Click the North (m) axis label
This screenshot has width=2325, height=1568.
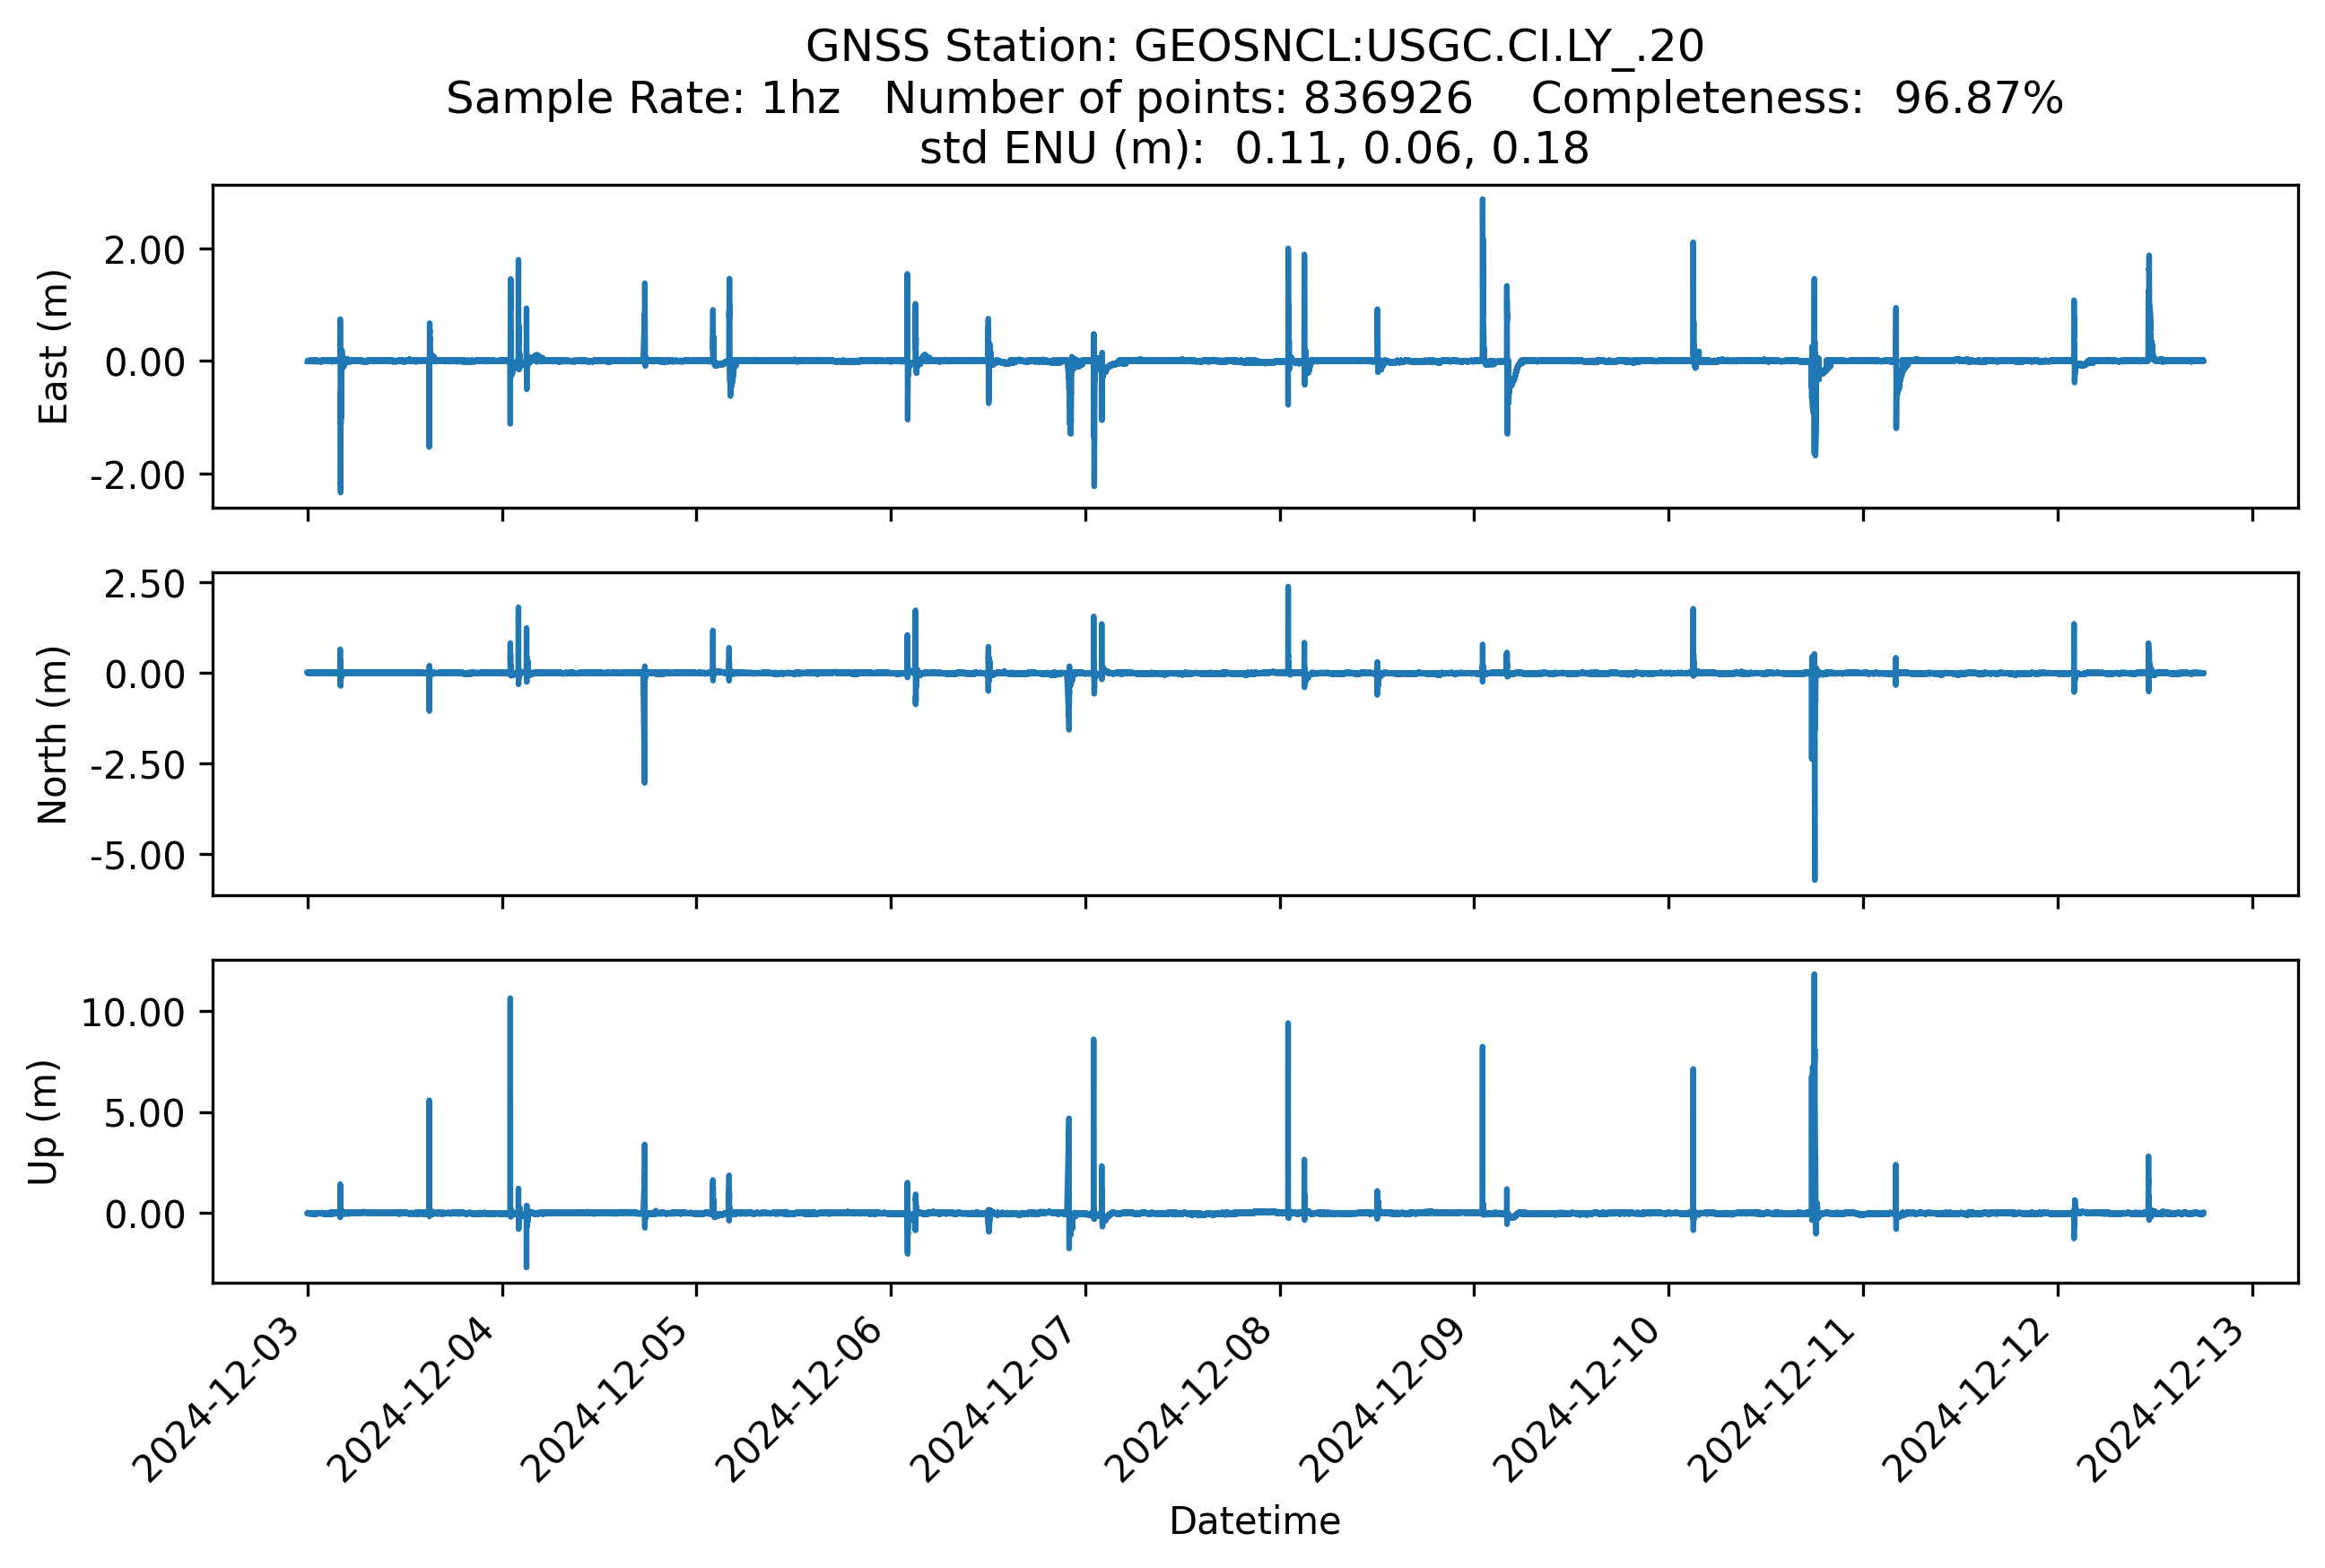[x=53, y=734]
